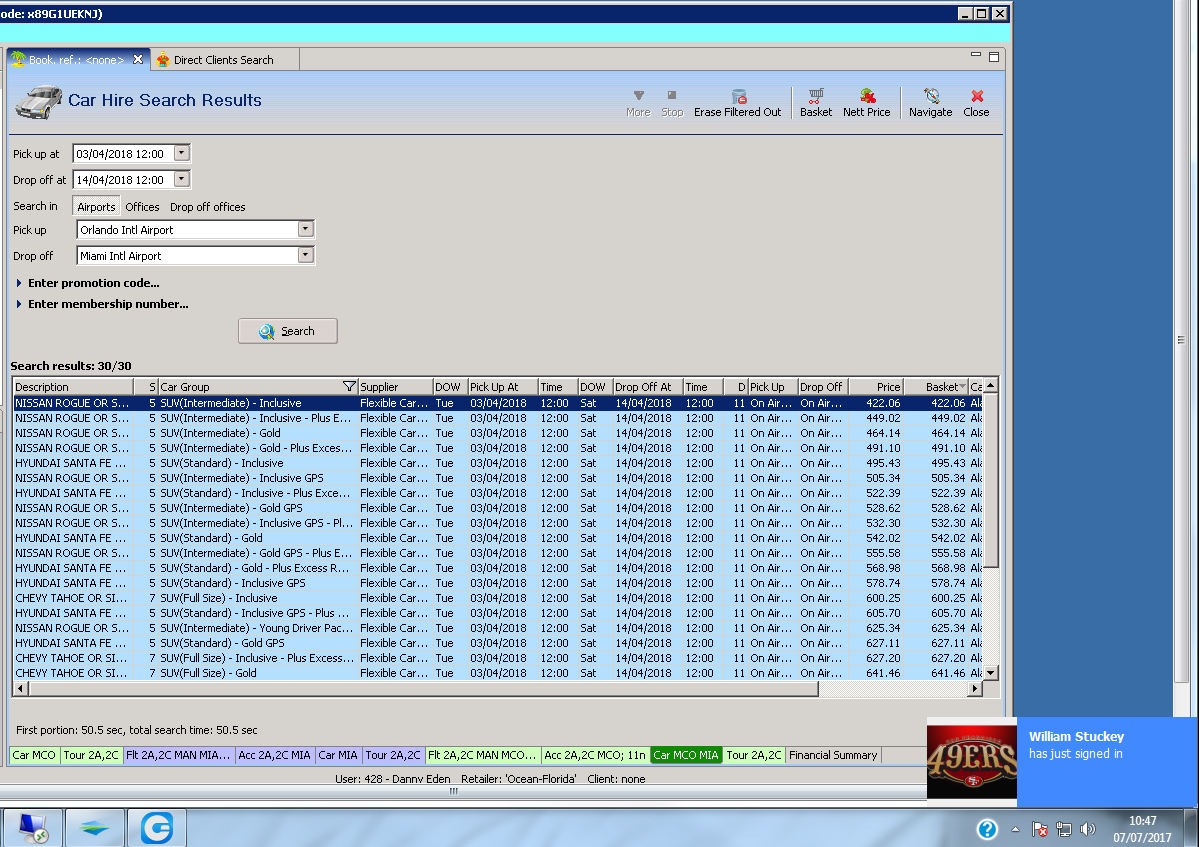Close the search results panel
The width and height of the screenshot is (1199, 847).
976,102
